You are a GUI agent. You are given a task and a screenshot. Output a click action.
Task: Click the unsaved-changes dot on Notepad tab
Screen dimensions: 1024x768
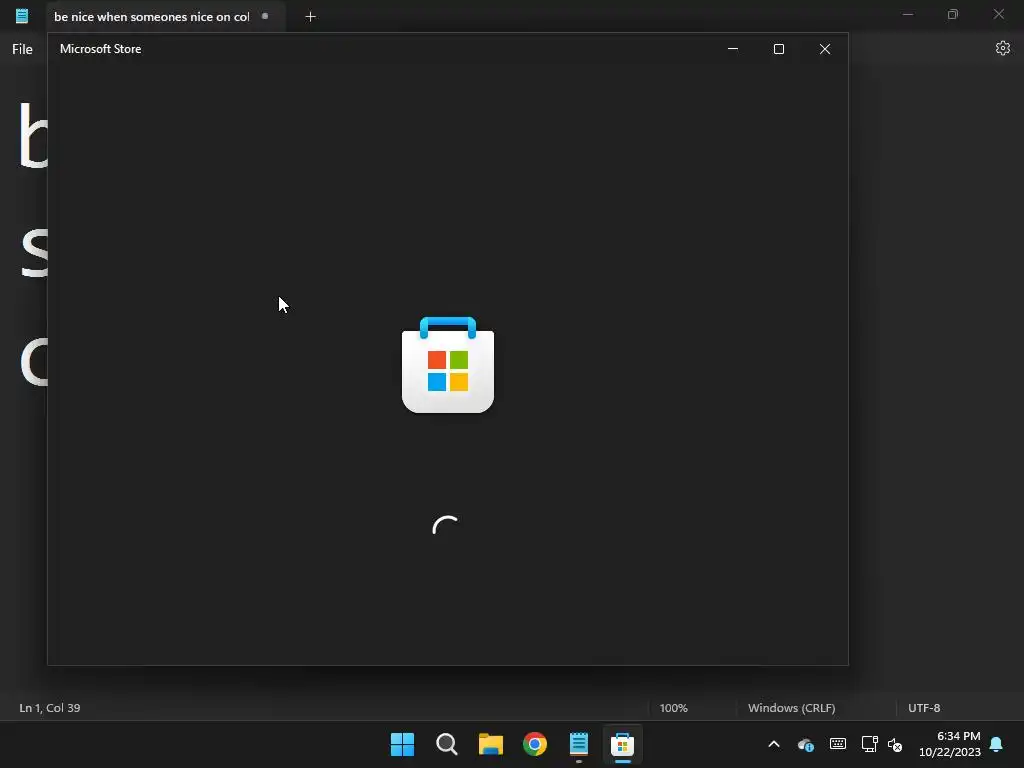265,16
